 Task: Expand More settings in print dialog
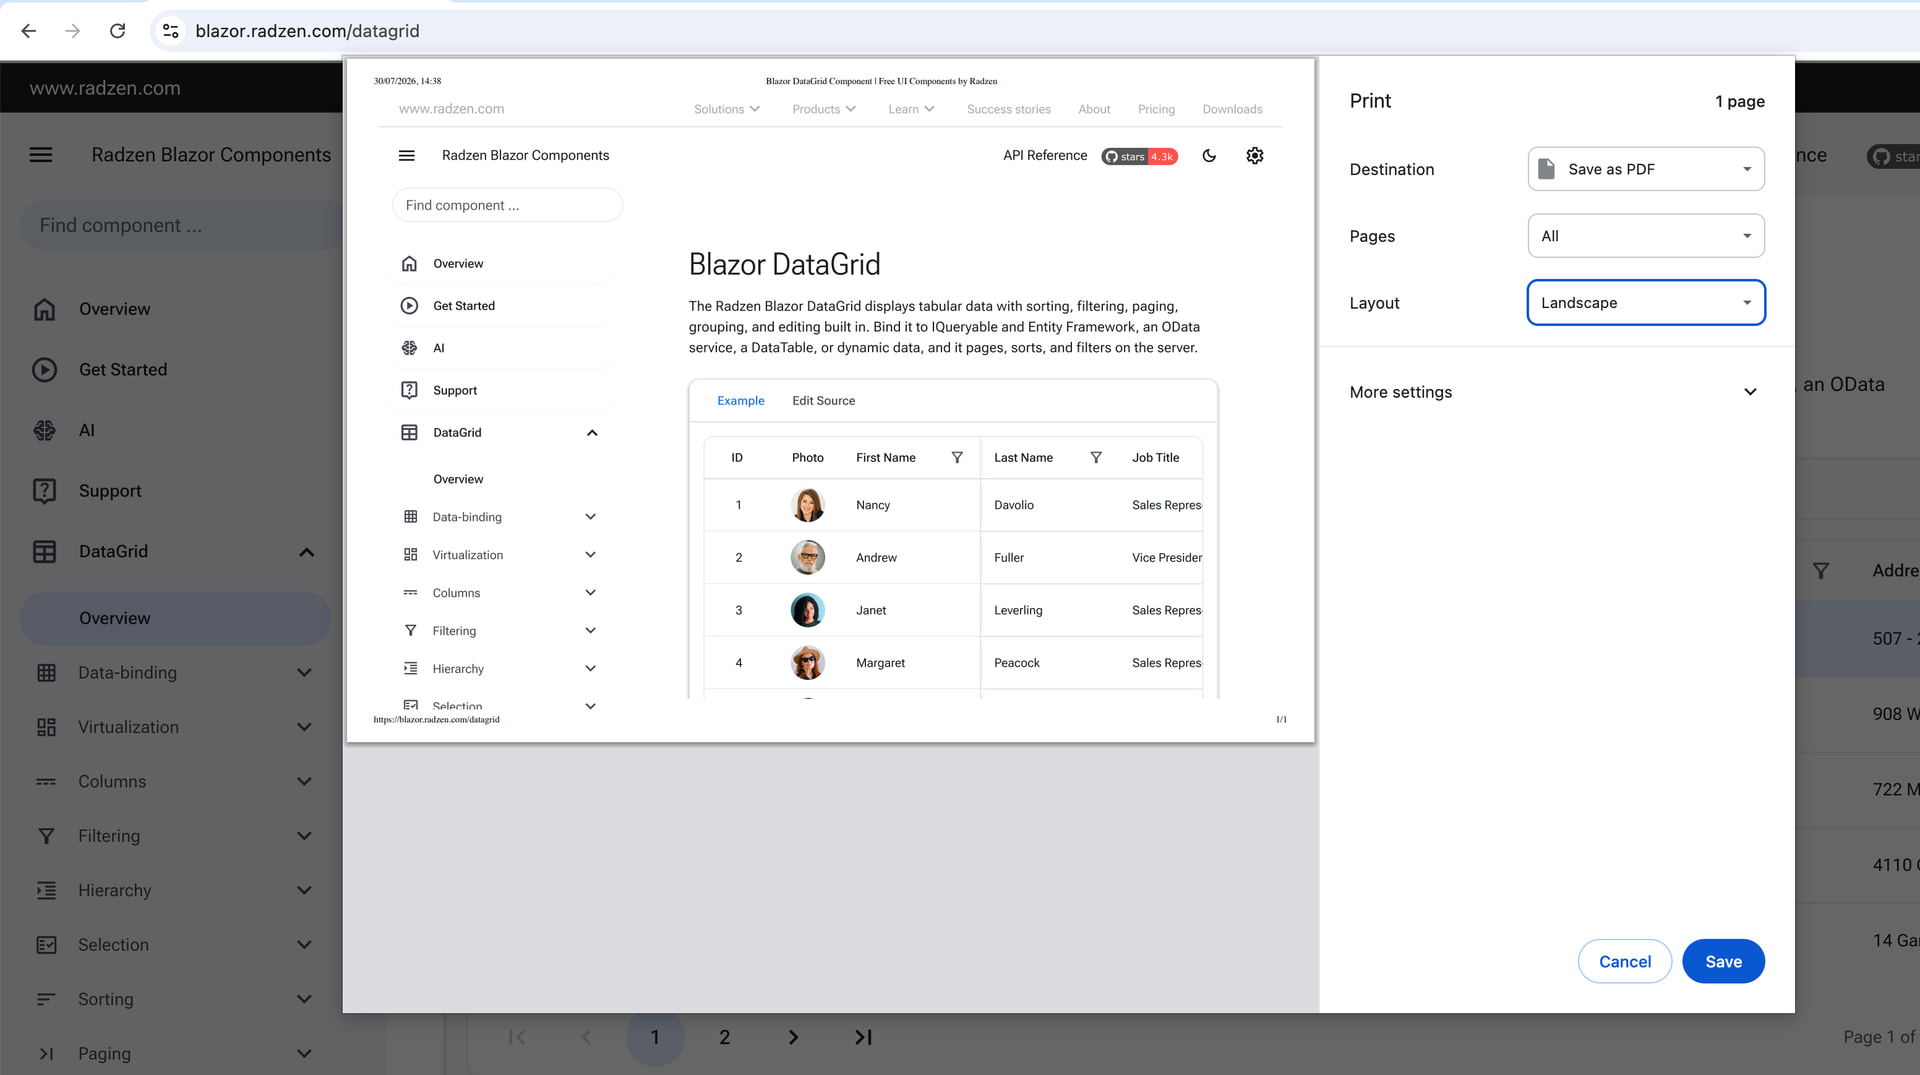pyautogui.click(x=1556, y=392)
